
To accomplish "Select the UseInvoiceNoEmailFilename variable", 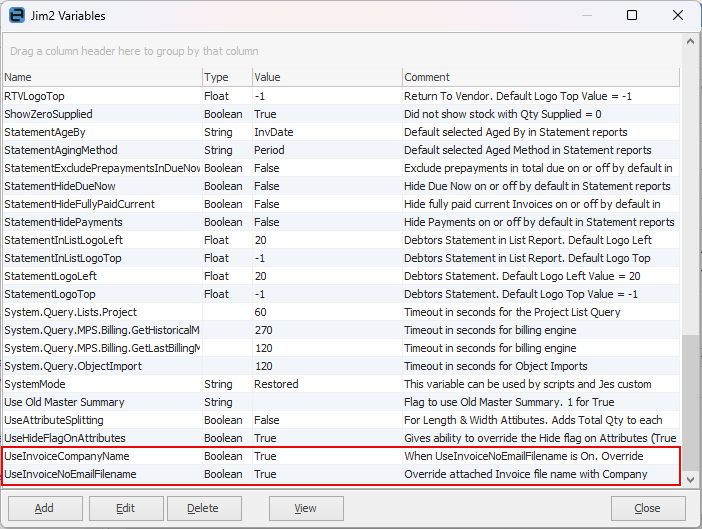I will 341,474.
